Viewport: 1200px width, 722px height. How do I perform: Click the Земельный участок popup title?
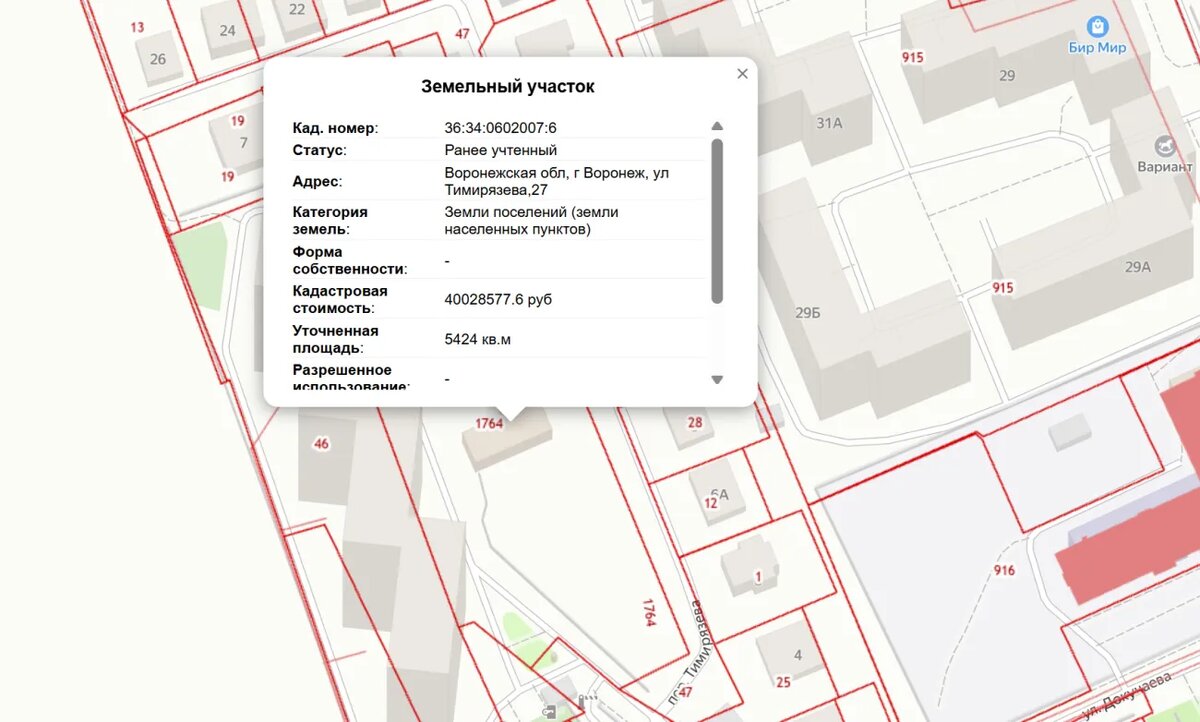508,86
